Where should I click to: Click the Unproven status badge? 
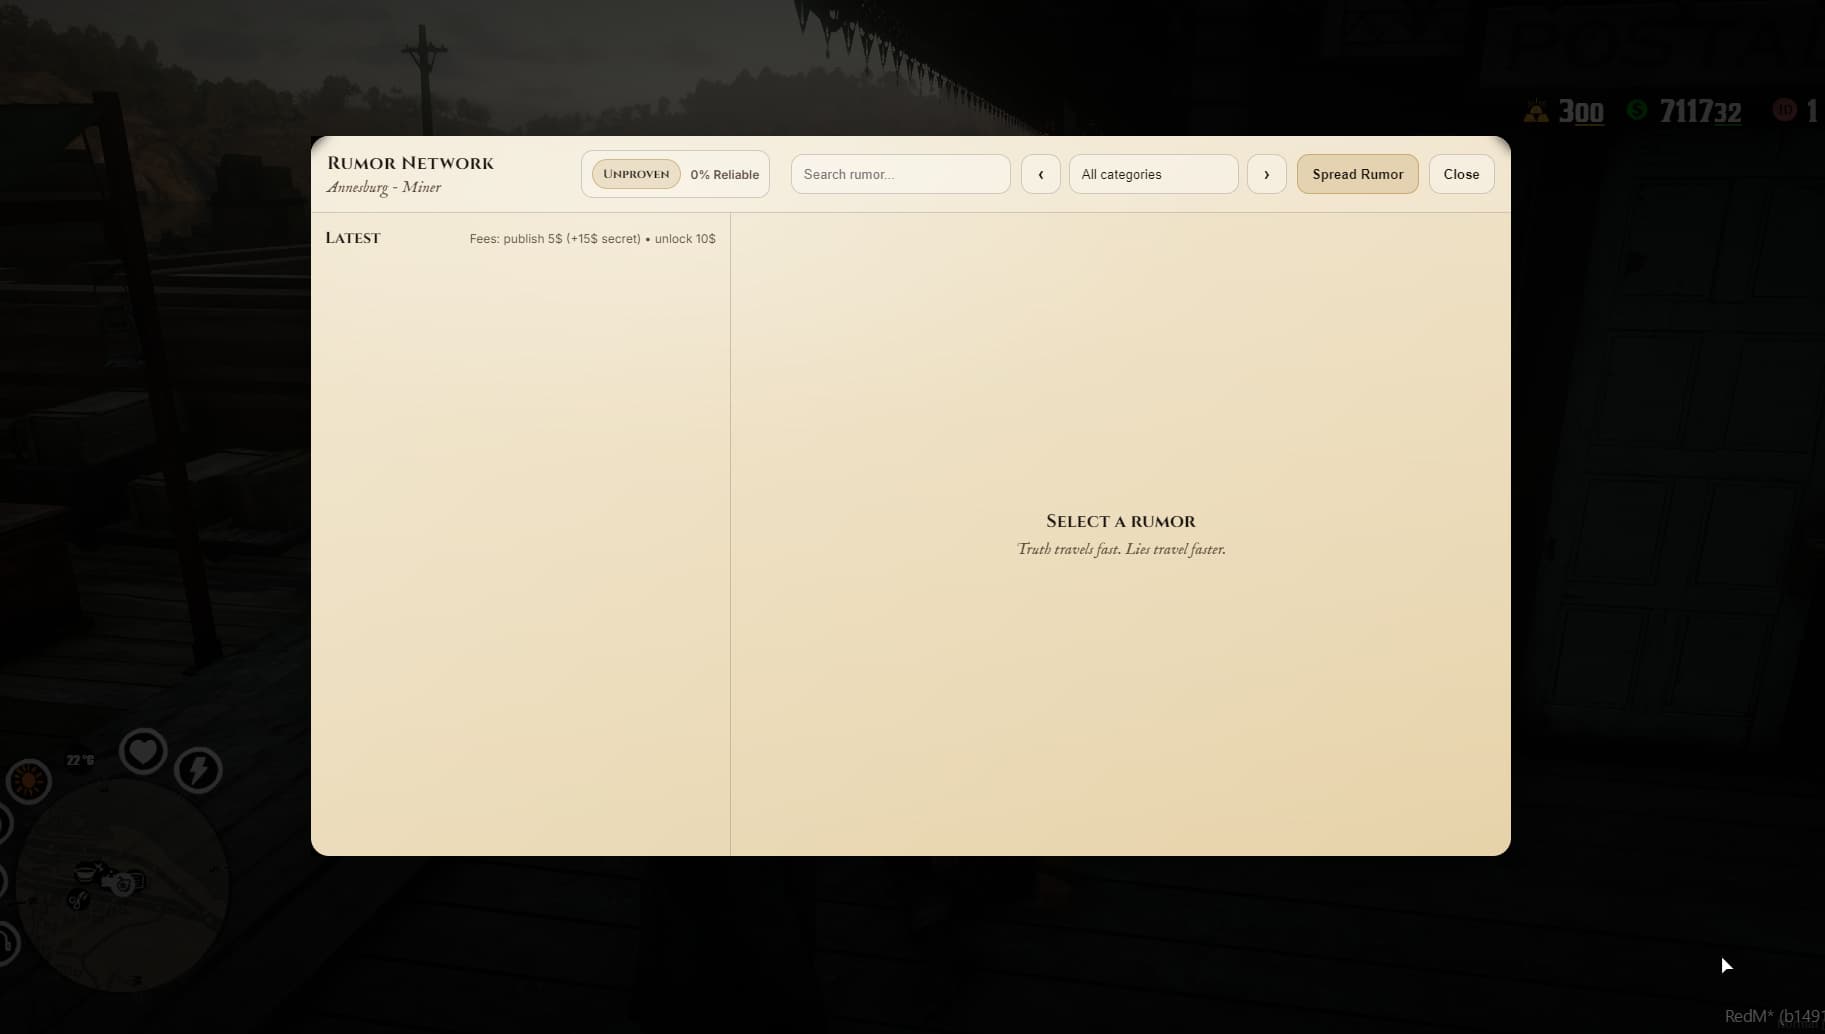636,174
